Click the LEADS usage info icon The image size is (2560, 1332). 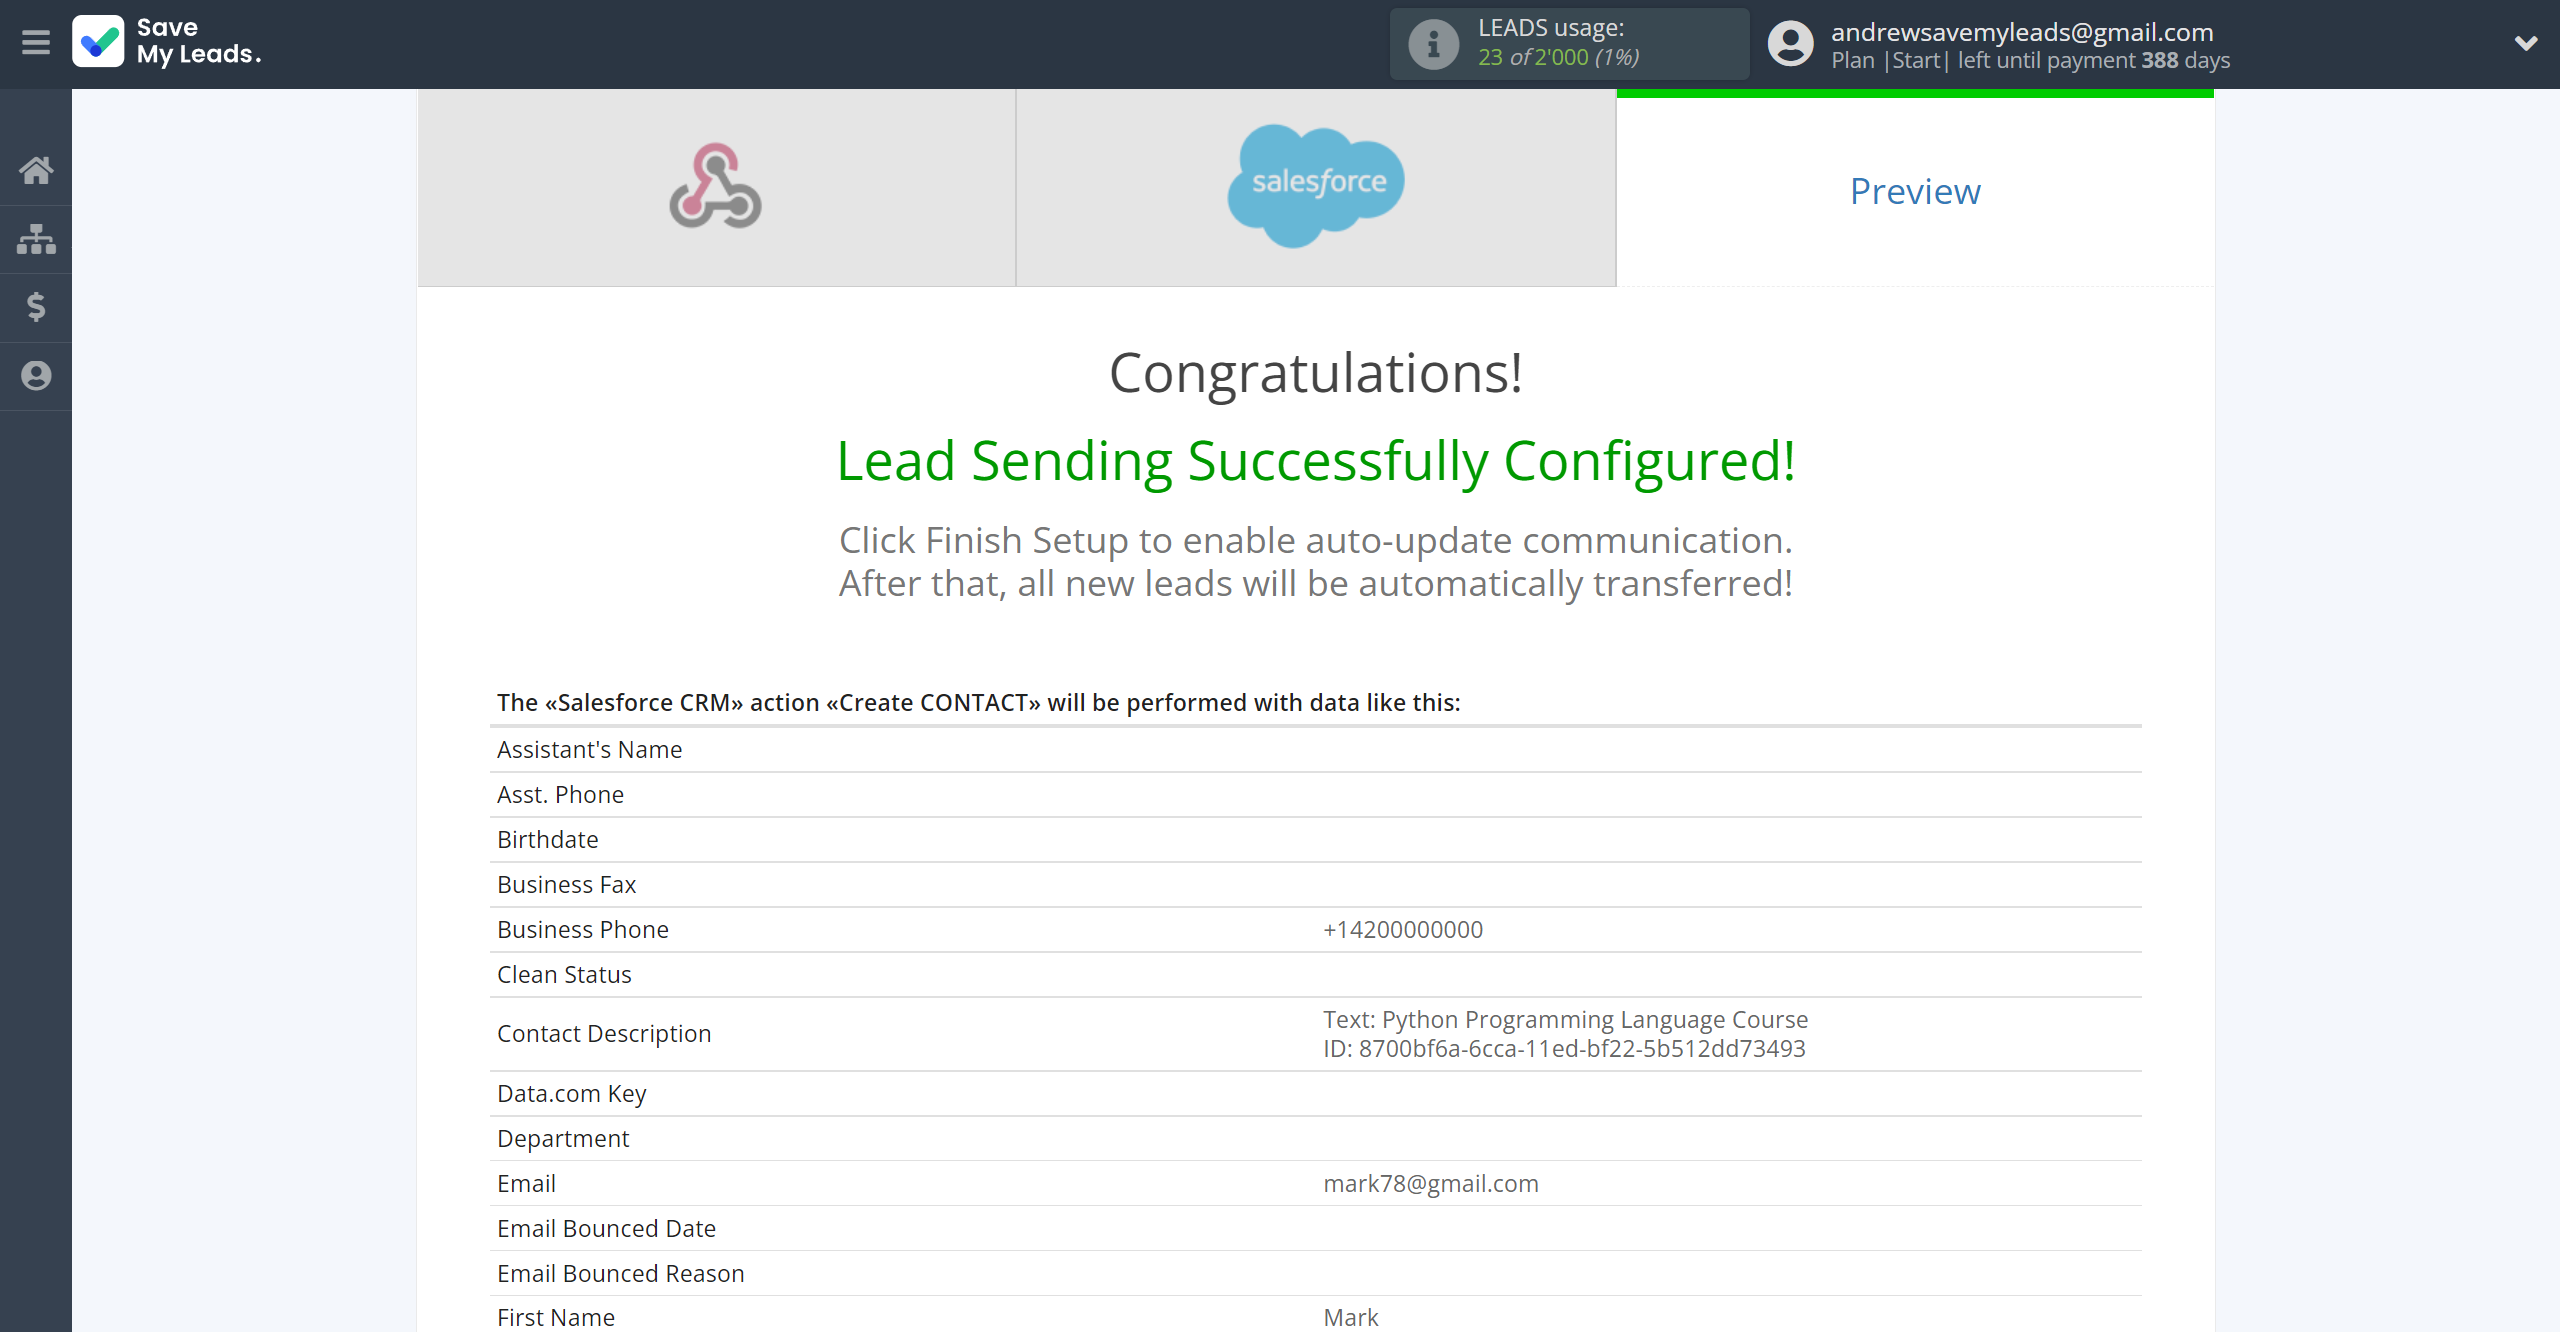[x=1433, y=44]
